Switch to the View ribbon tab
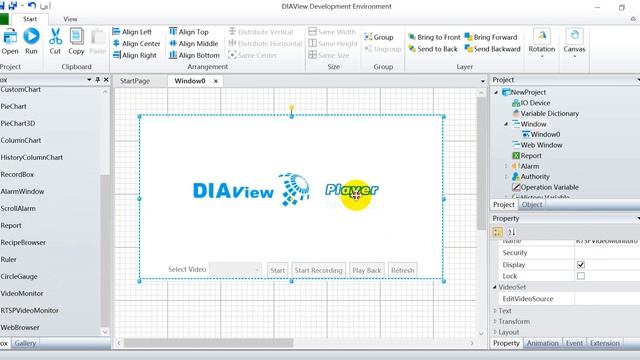Image resolution: width=640 pixels, height=360 pixels. click(x=70, y=19)
